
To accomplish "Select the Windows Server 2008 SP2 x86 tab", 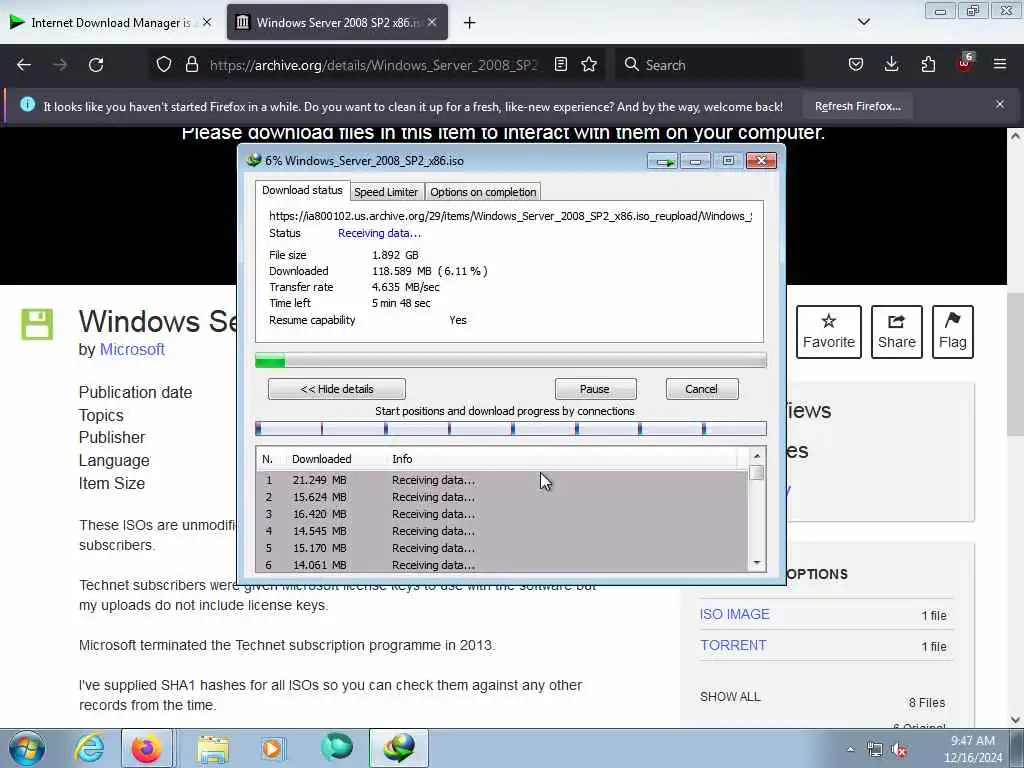I will [x=337, y=22].
